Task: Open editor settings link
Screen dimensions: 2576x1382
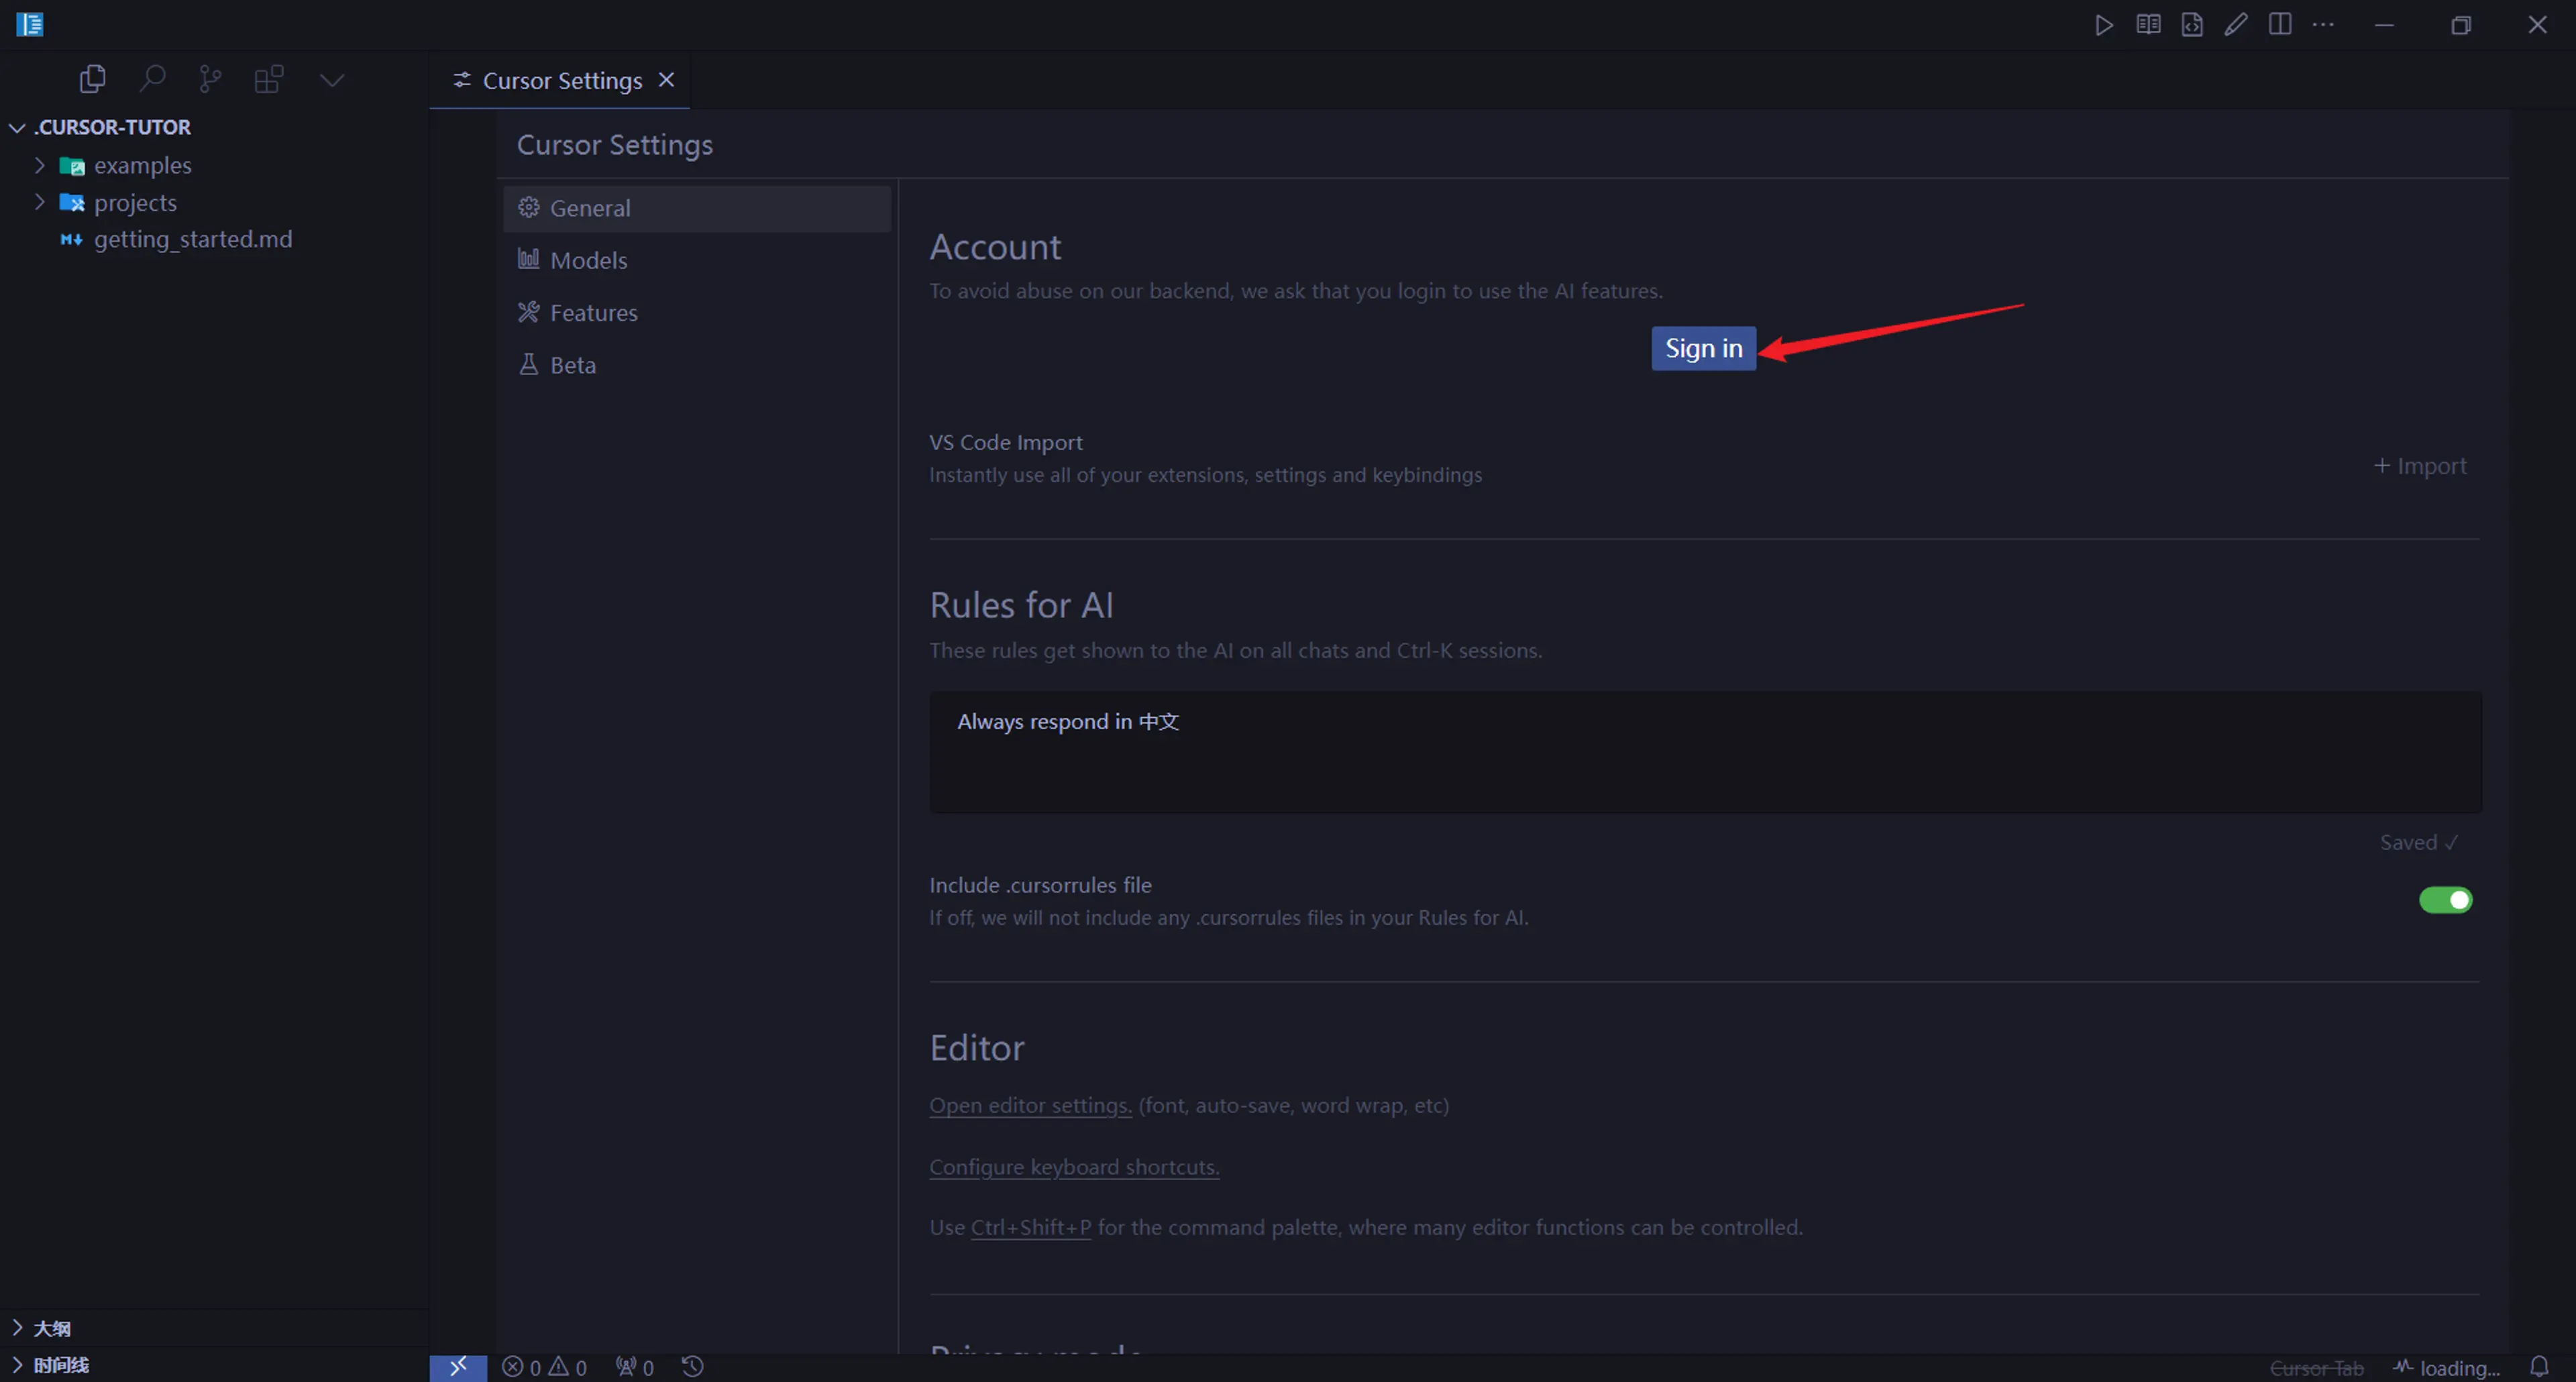Action: (1030, 1105)
